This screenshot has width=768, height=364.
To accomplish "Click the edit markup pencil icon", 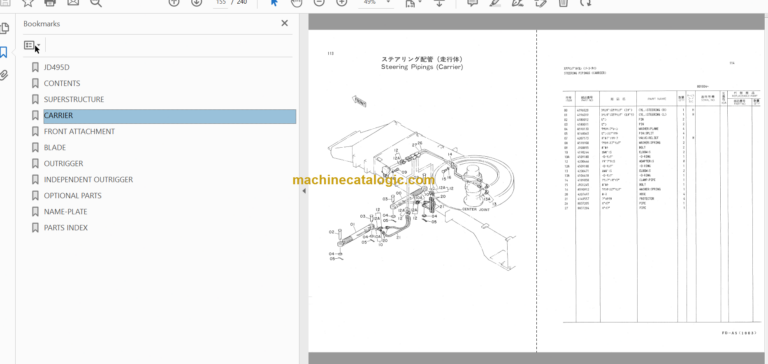I will coord(541,2).
